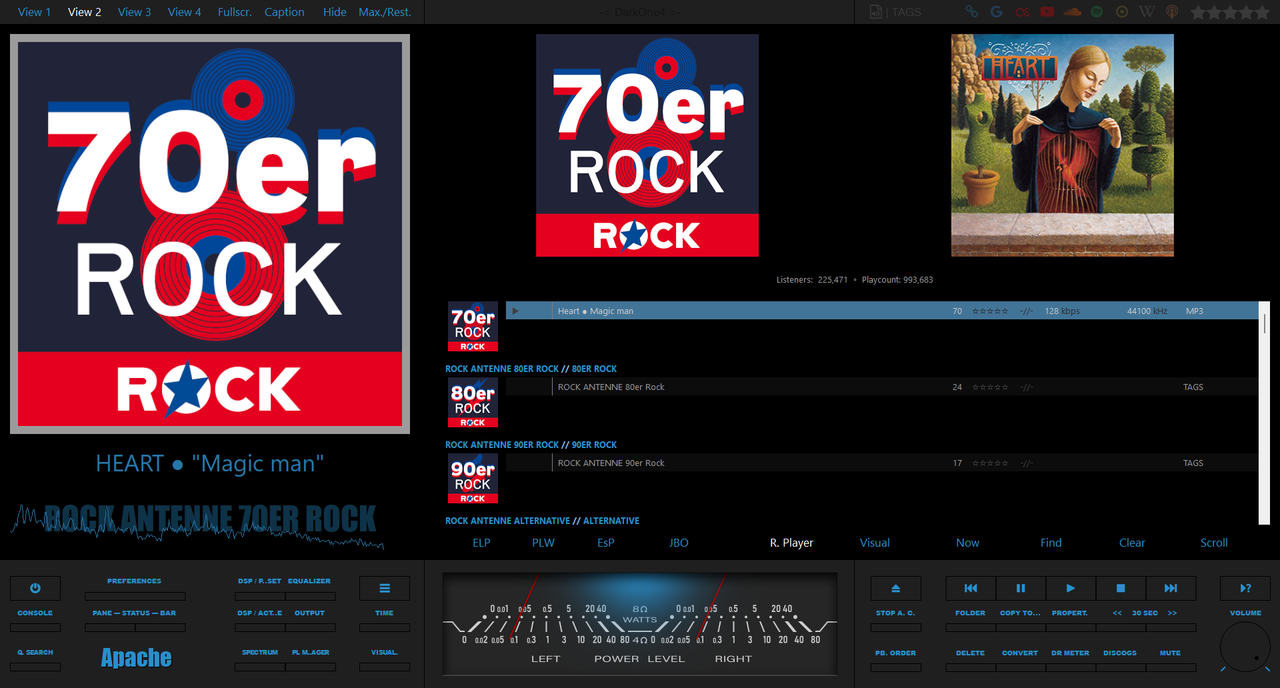The height and width of the screenshot is (688, 1280).
Task: Open the YouTube icon
Action: (x=1047, y=12)
